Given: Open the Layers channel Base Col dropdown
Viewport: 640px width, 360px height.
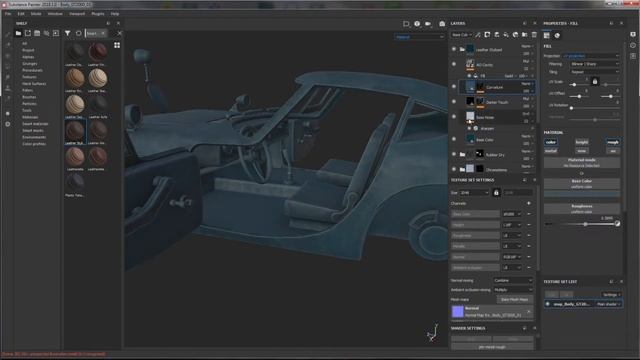Looking at the screenshot, I should (462, 35).
